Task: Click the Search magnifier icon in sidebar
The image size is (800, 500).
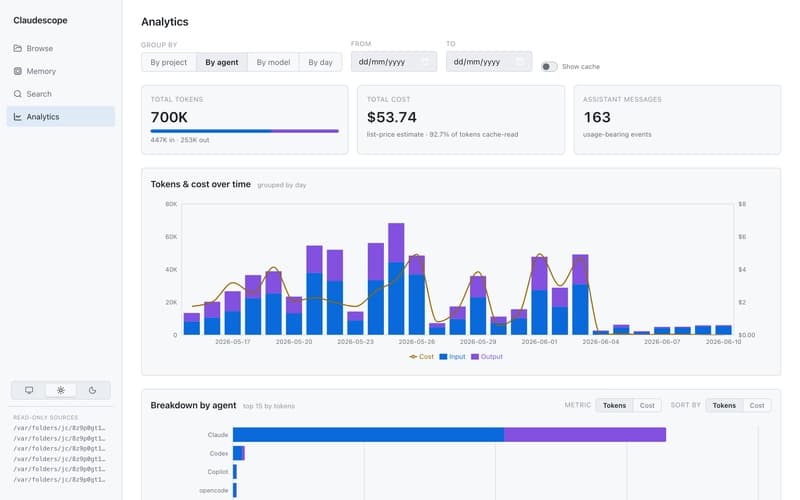Action: point(17,94)
